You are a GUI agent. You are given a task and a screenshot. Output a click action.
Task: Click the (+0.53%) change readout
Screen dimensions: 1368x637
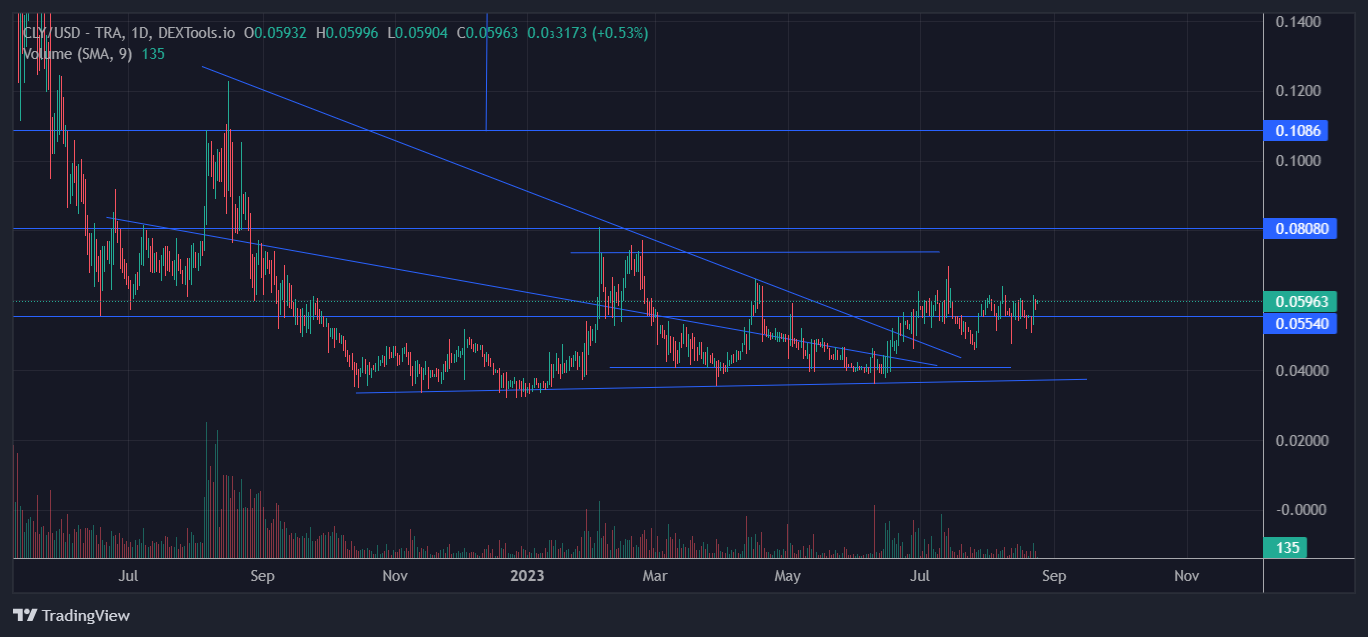pyautogui.click(x=619, y=33)
